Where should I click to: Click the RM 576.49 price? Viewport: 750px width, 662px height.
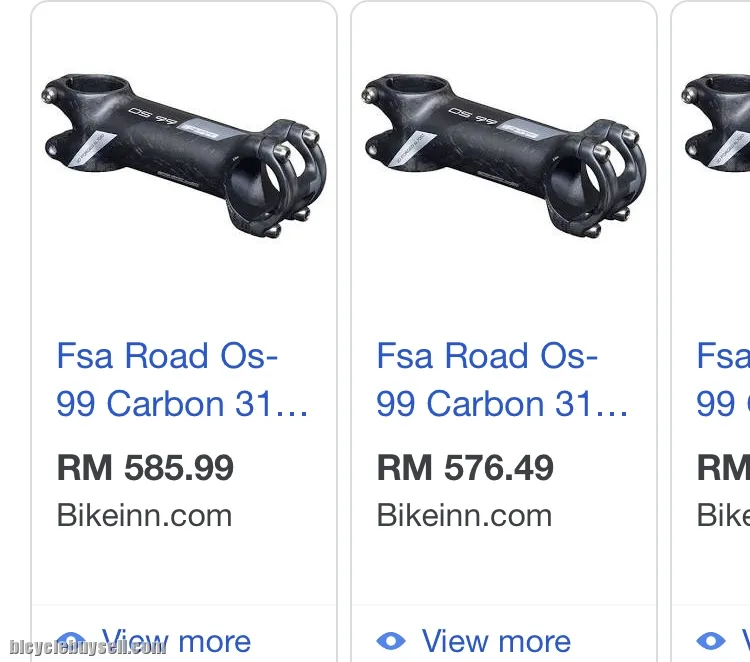tap(465, 468)
